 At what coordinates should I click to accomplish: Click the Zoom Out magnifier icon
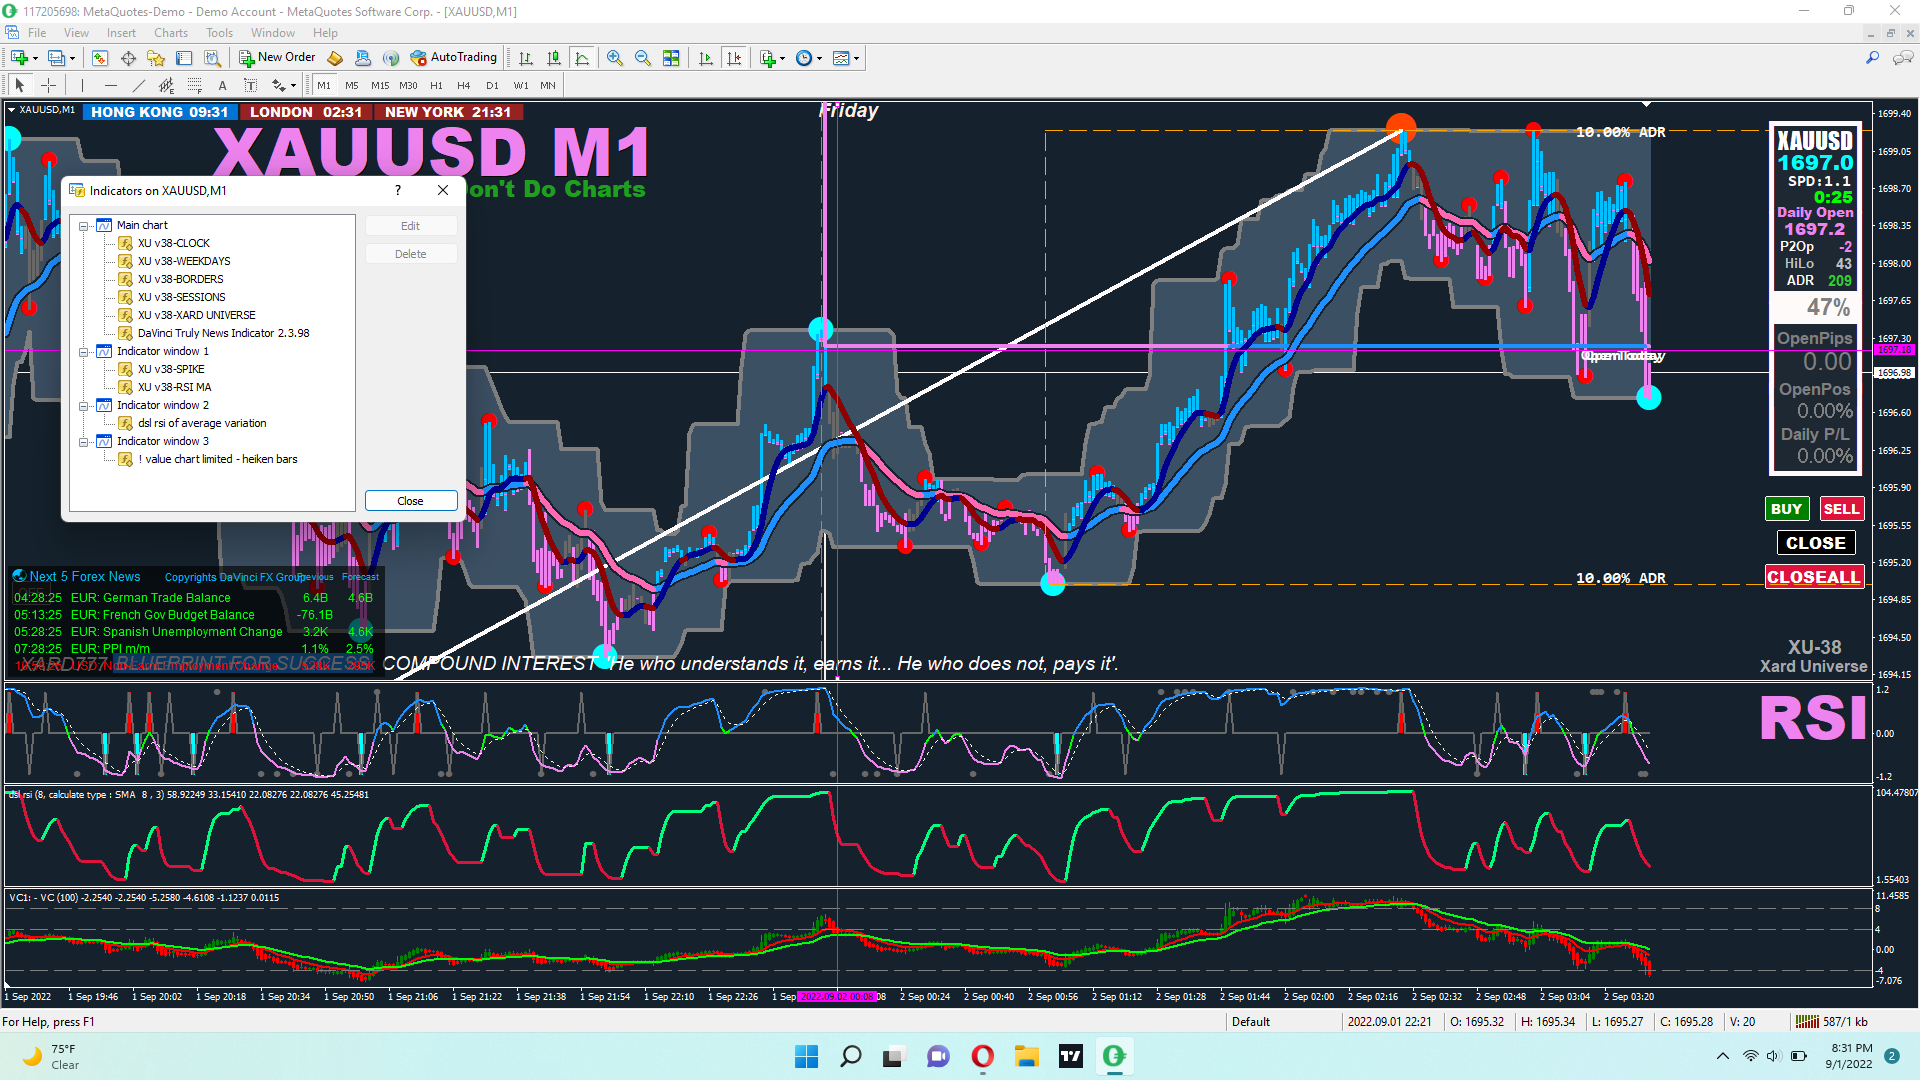tap(643, 58)
